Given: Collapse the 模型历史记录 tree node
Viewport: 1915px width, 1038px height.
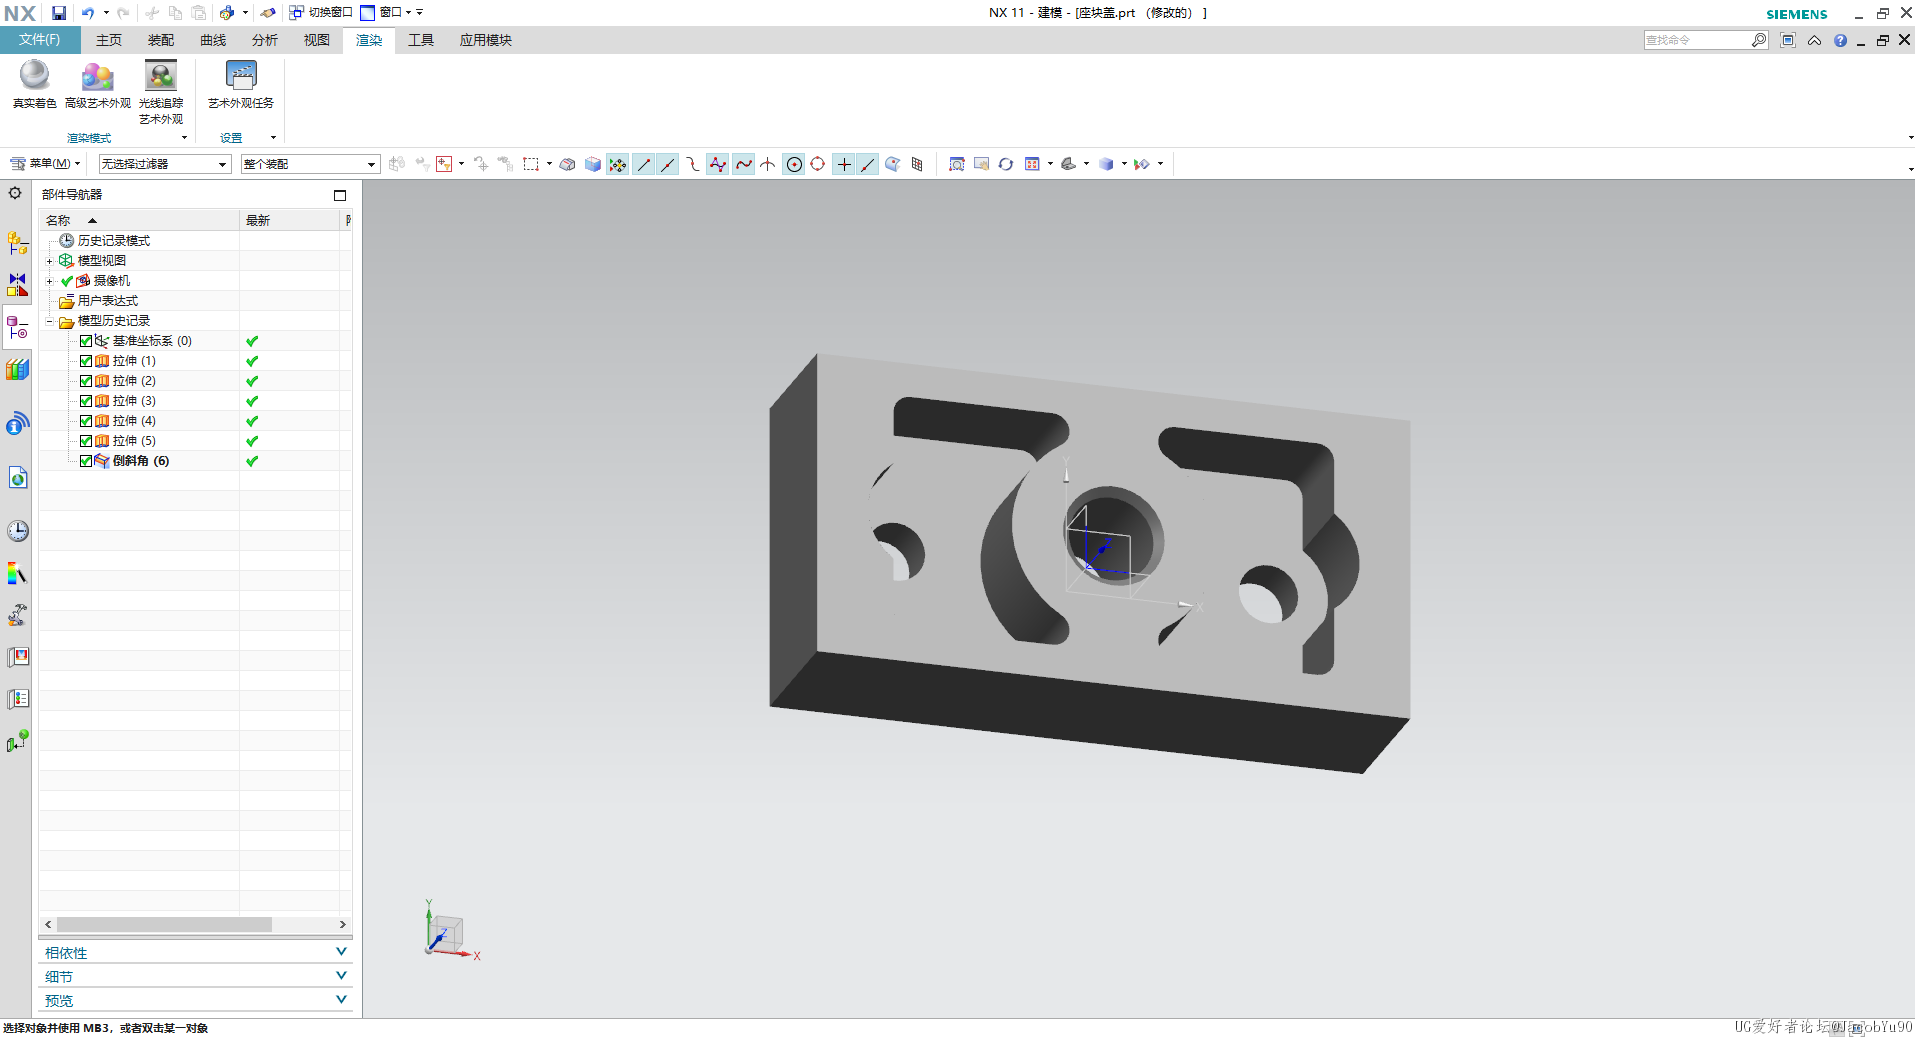Looking at the screenshot, I should pos(49,321).
